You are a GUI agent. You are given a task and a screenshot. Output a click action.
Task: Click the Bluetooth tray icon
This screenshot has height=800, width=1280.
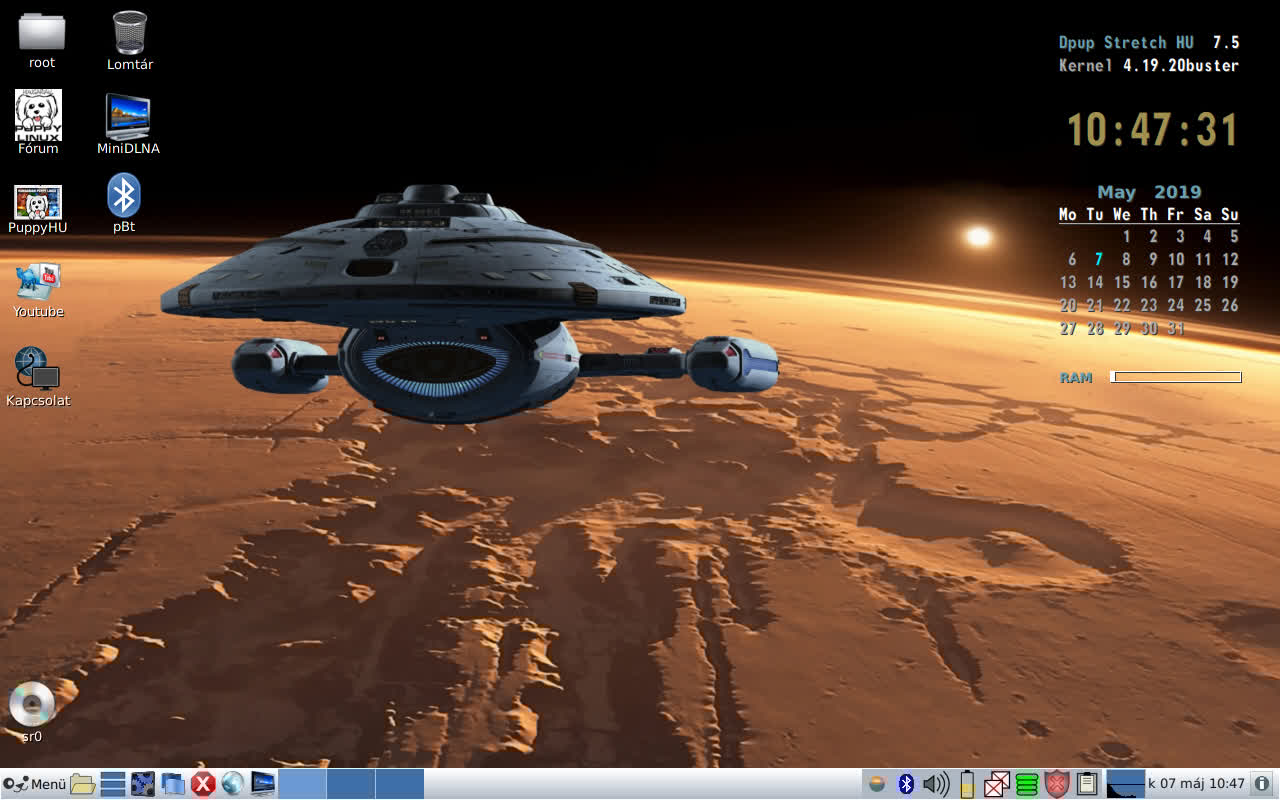(x=906, y=784)
